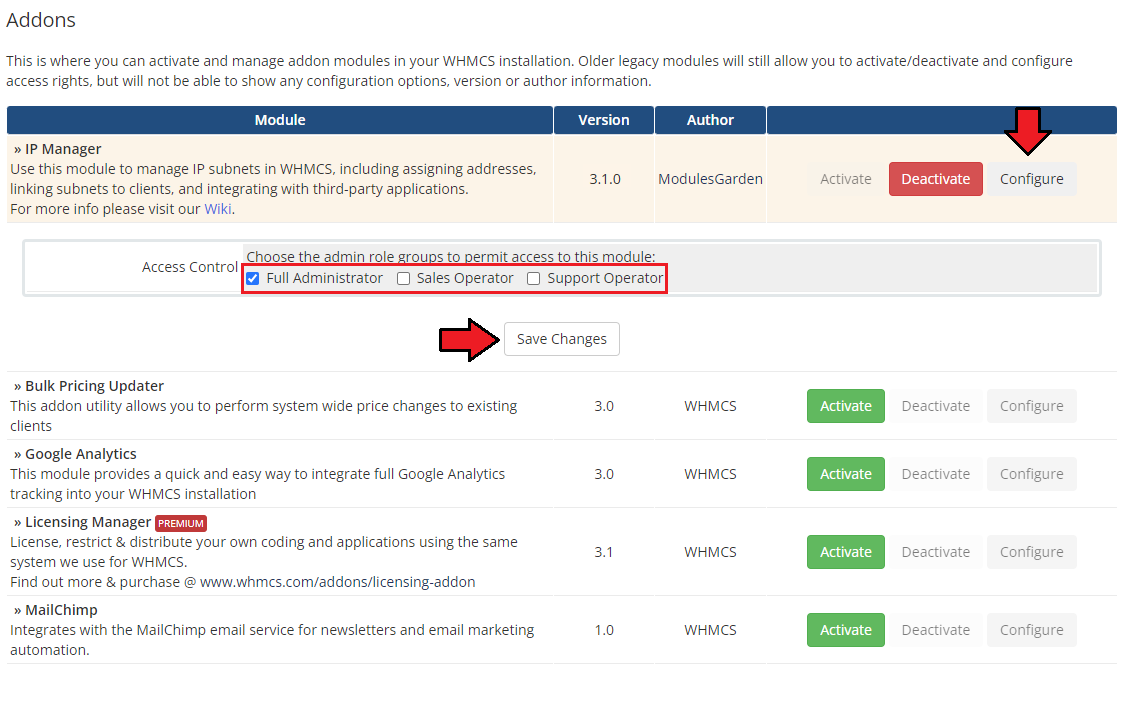Click WHMCS author cell in Bulk Pricing Updater row

[x=710, y=406]
